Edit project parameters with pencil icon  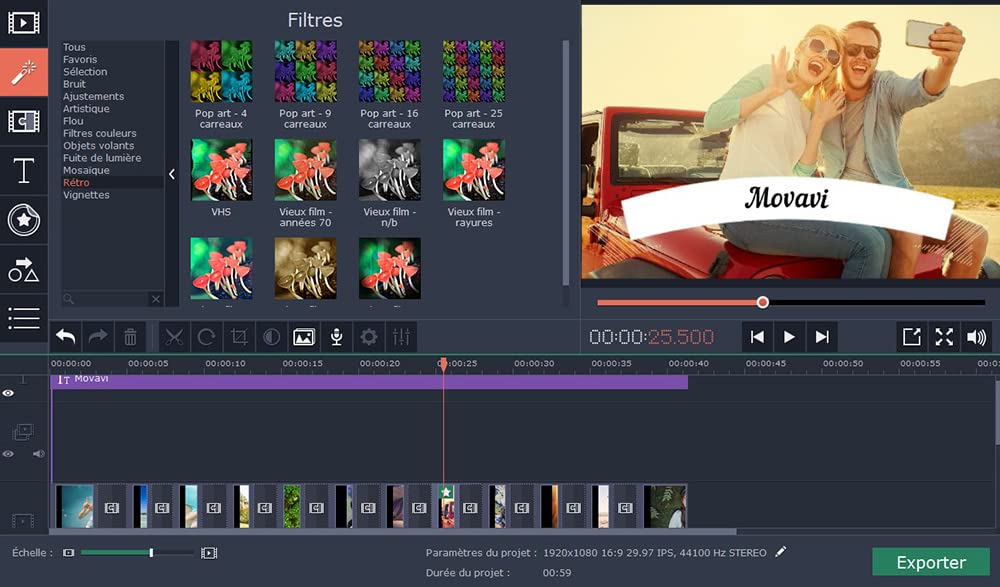781,552
